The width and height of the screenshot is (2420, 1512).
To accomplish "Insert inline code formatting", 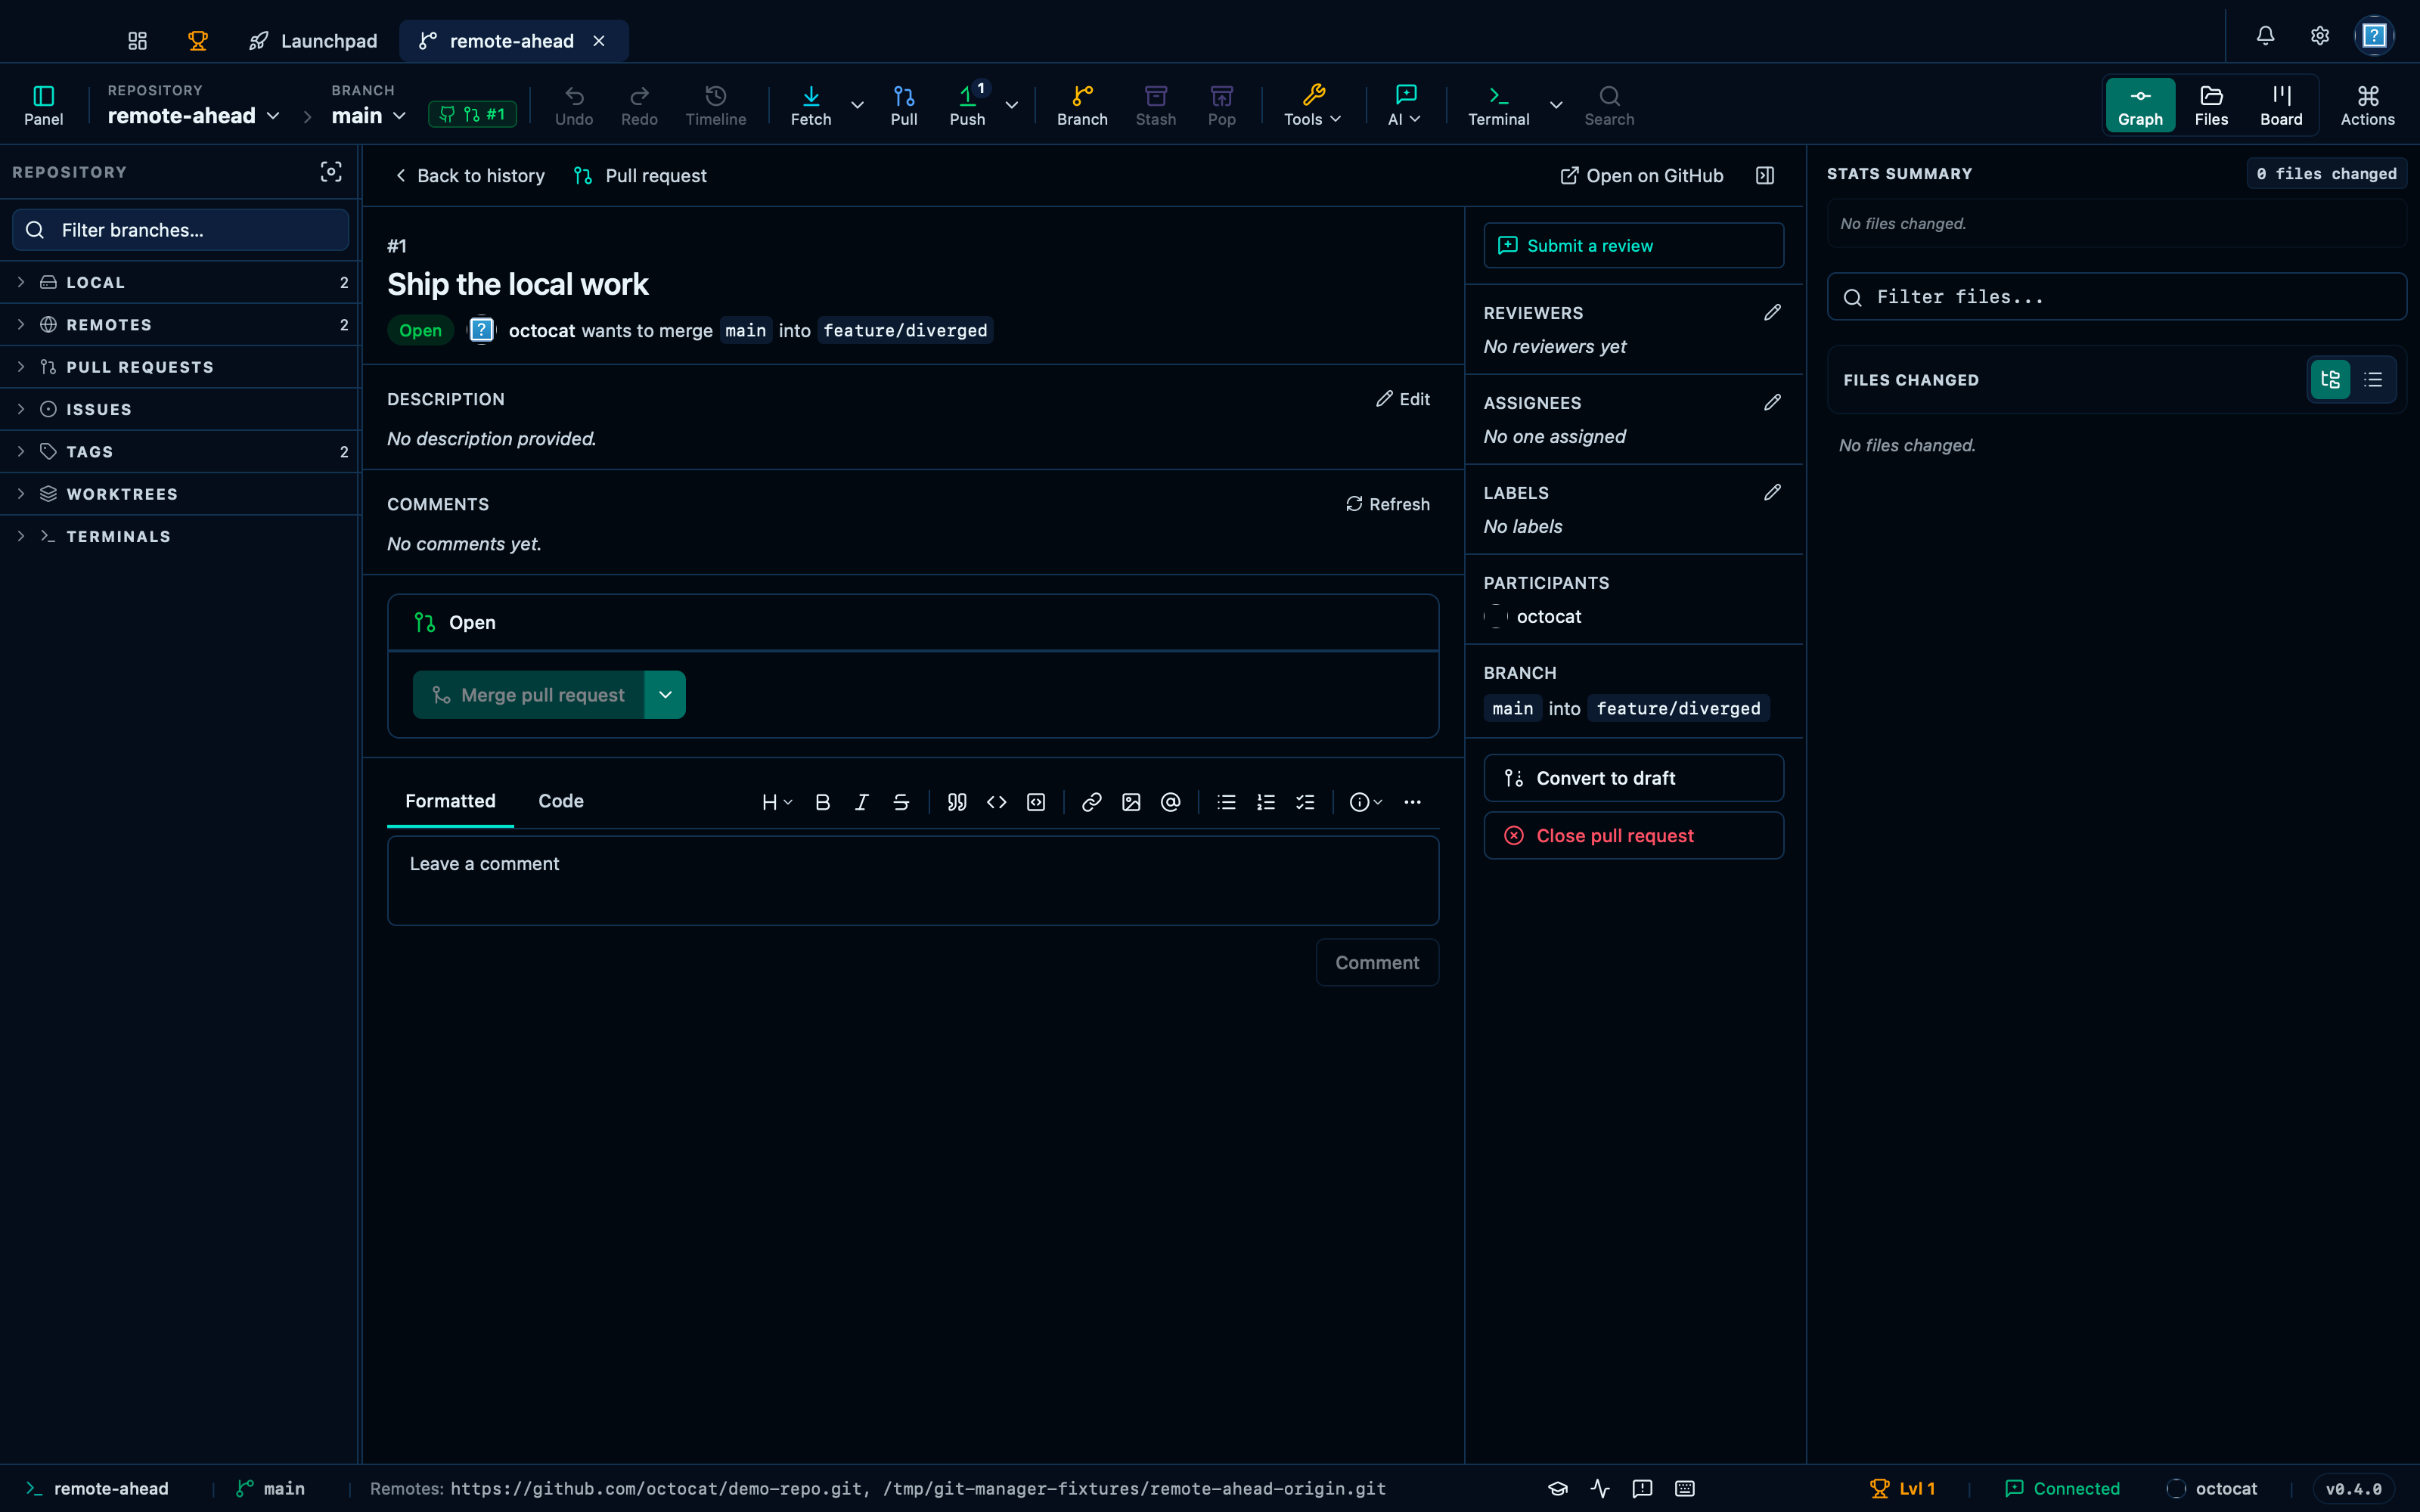I will (996, 802).
